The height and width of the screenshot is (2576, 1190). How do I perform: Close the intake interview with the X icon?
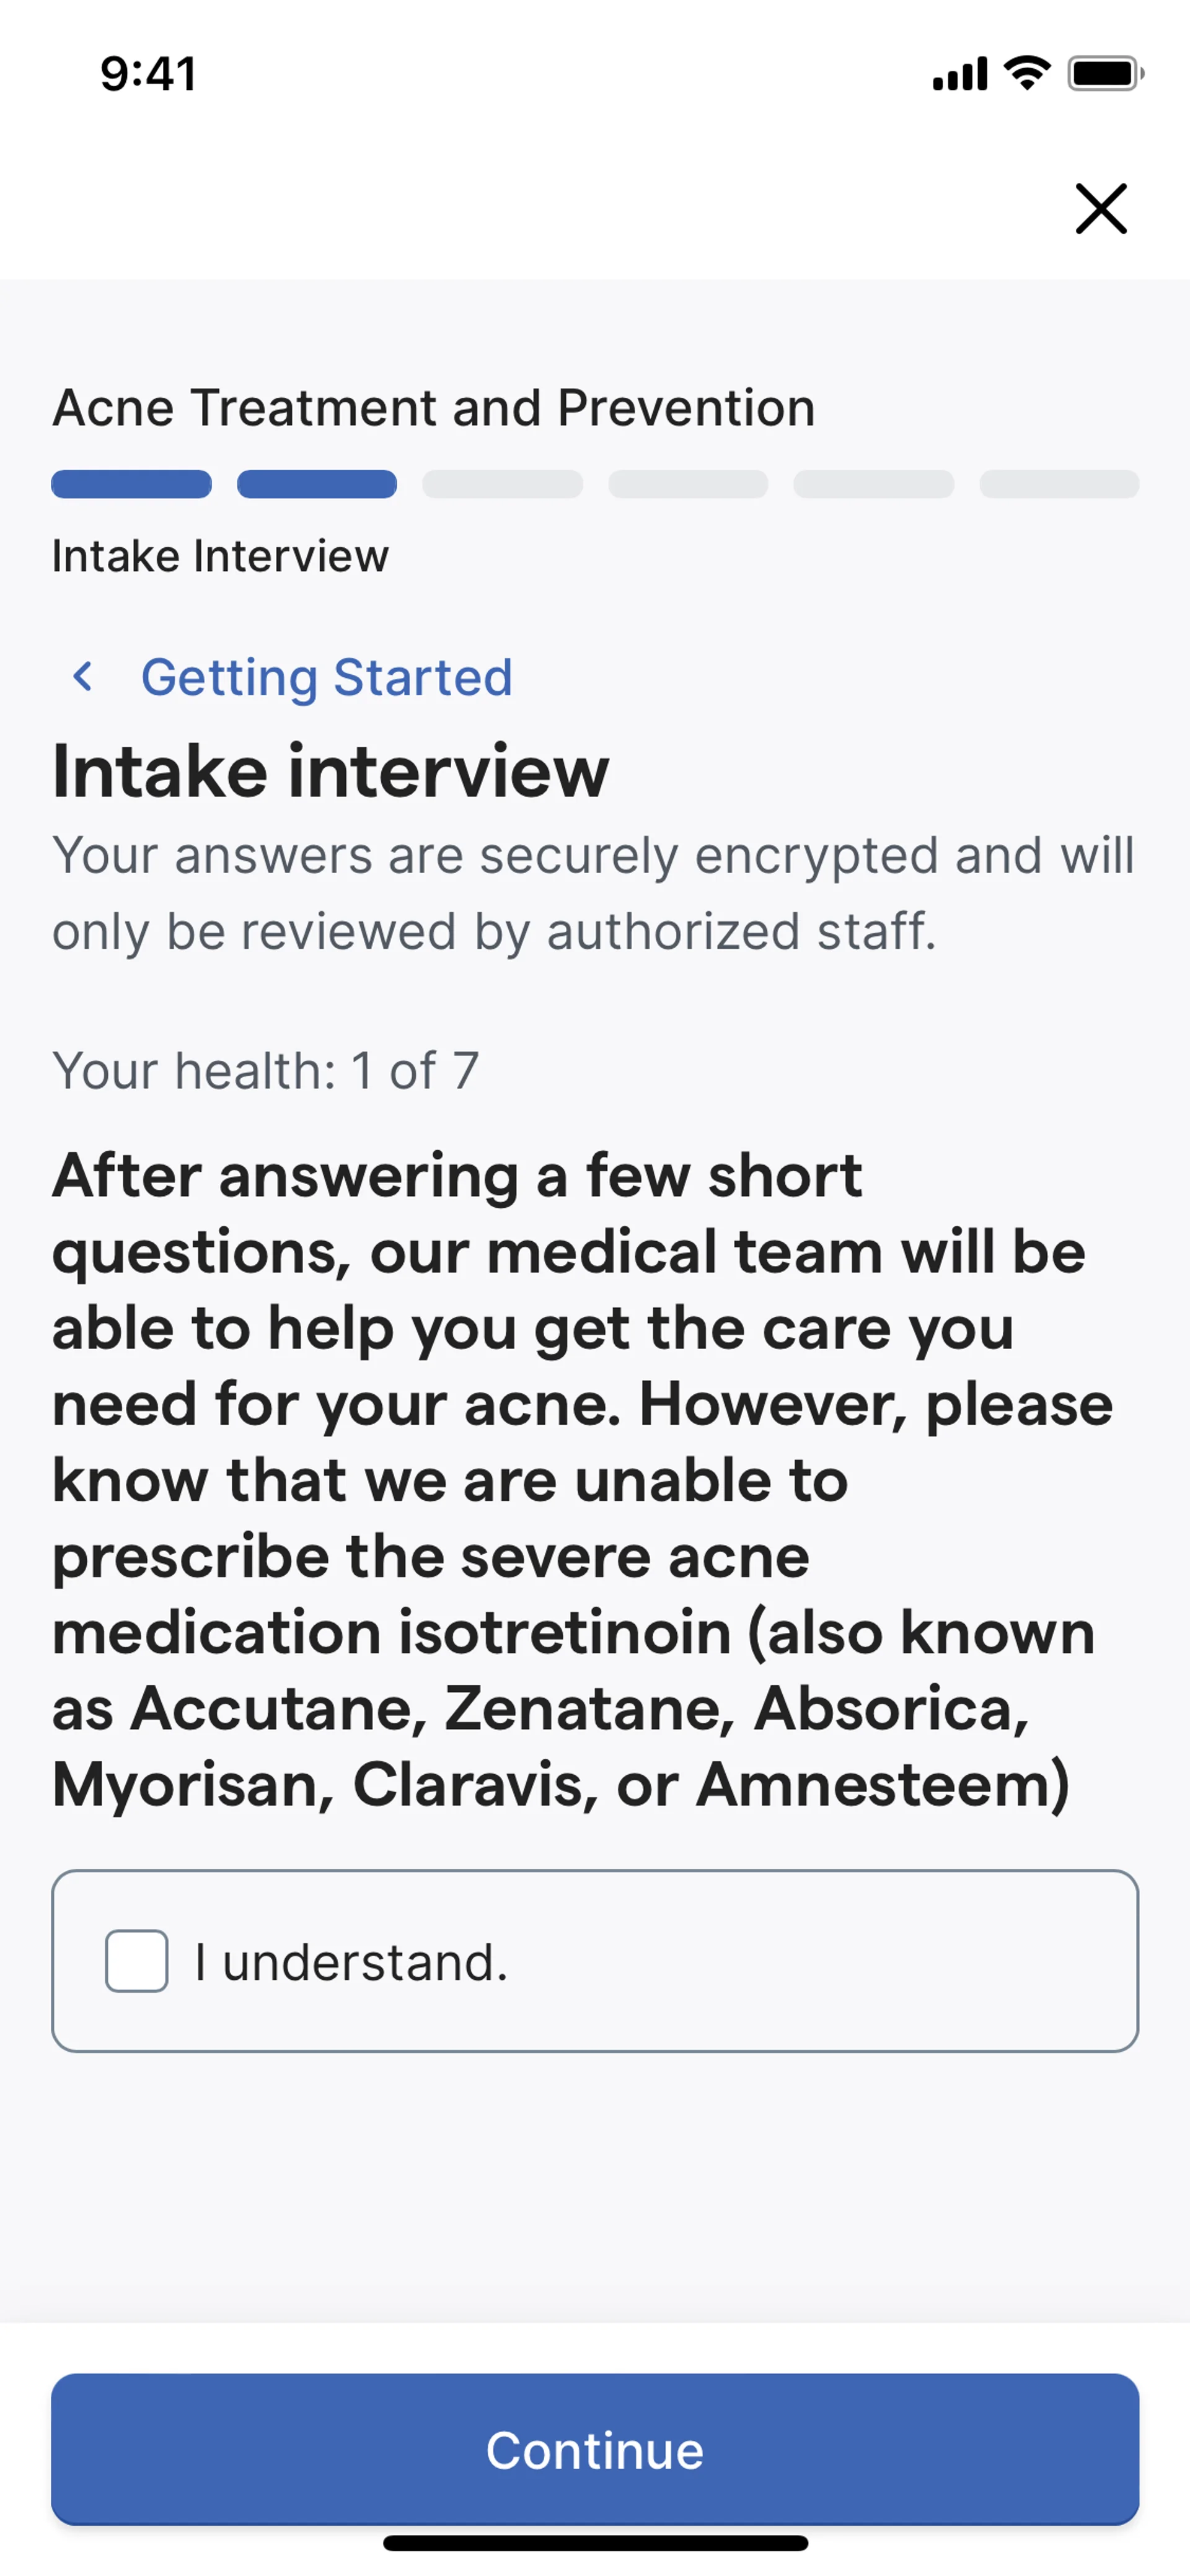(1100, 208)
